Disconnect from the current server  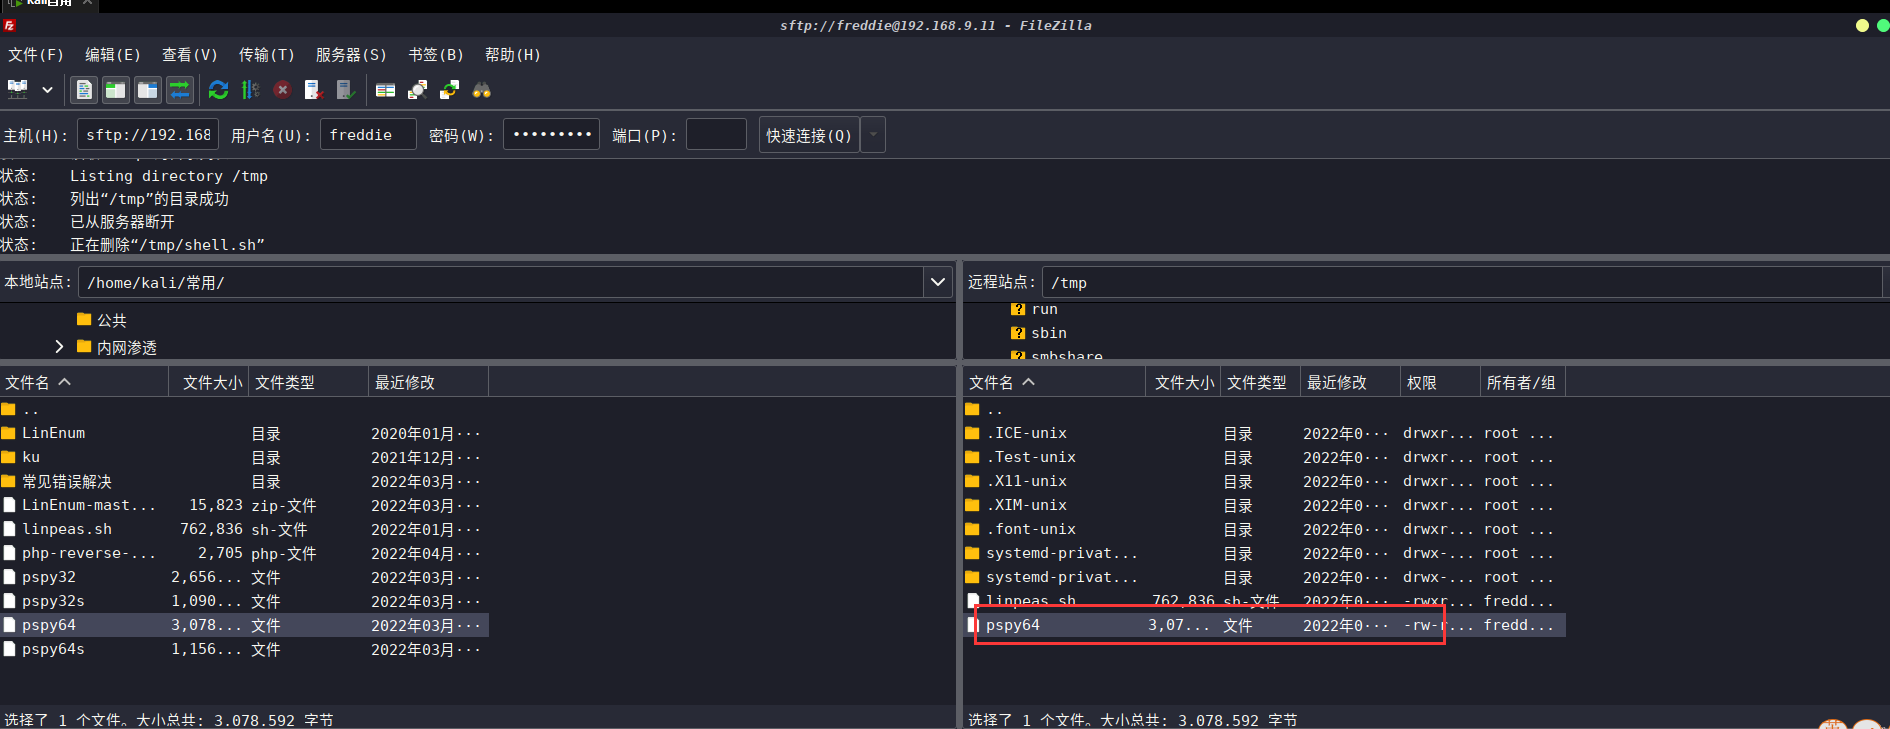pos(314,90)
